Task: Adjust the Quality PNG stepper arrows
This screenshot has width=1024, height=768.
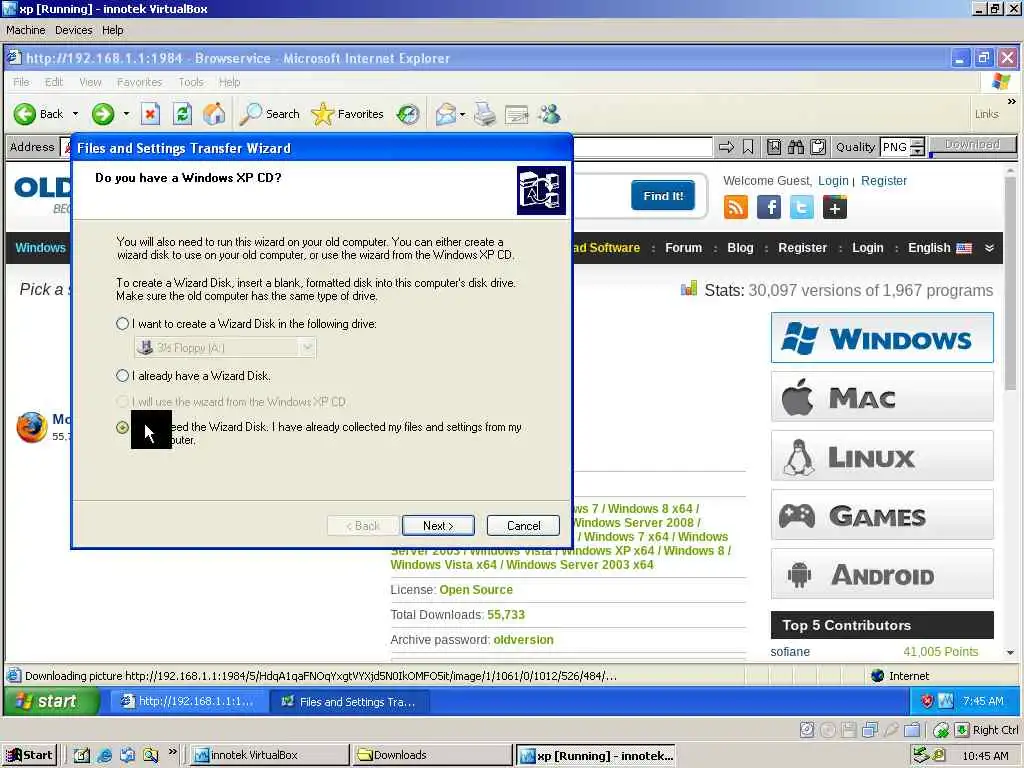Action: click(x=918, y=147)
